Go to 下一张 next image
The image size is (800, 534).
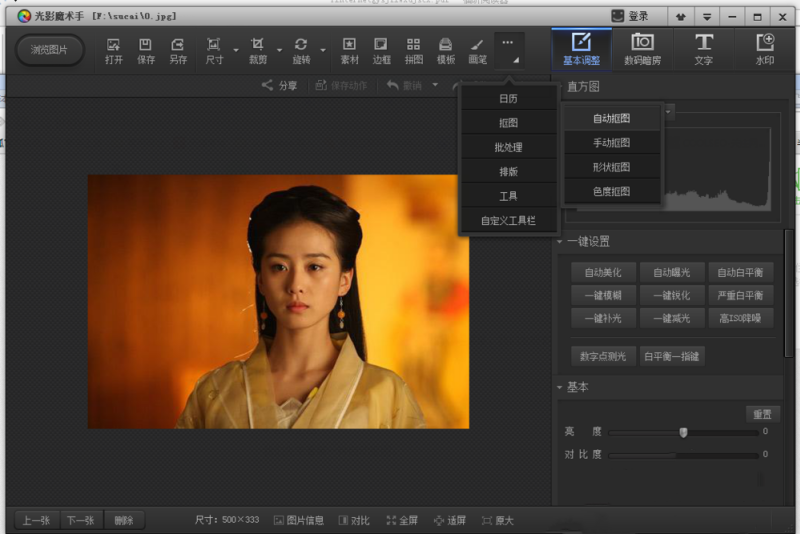click(x=81, y=520)
